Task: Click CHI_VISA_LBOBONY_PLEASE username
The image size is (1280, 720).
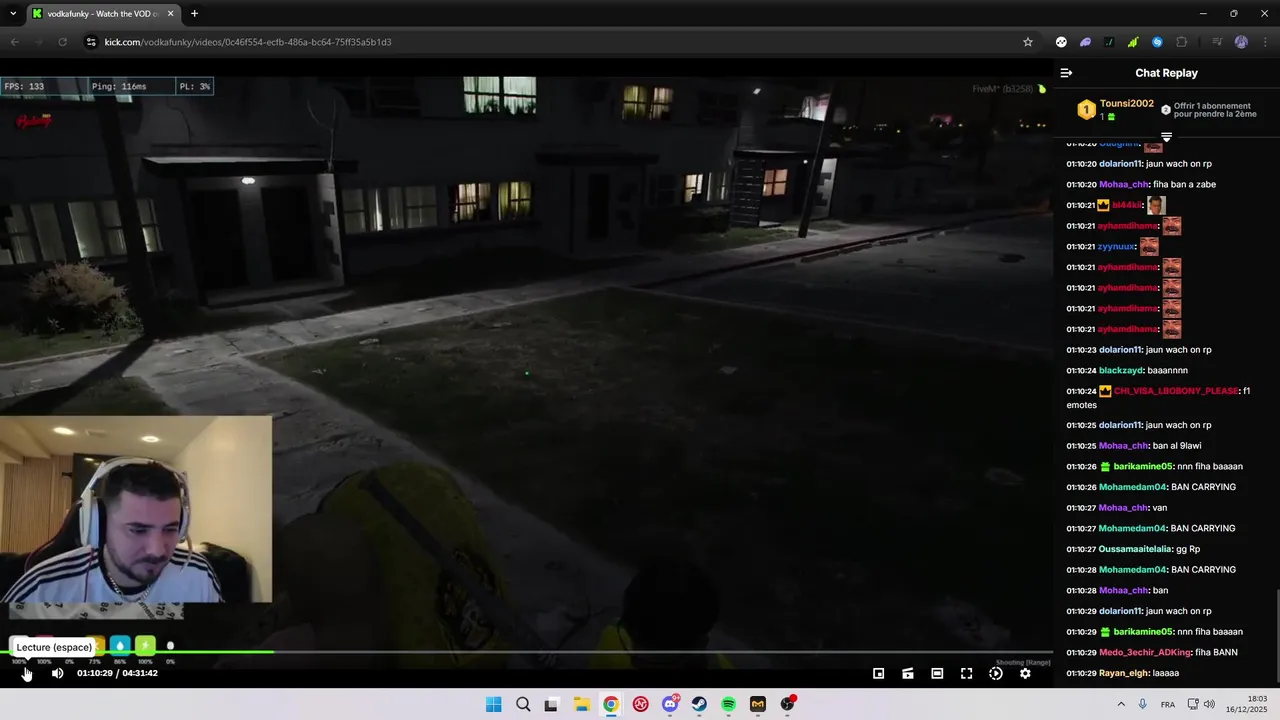Action: click(x=1176, y=391)
